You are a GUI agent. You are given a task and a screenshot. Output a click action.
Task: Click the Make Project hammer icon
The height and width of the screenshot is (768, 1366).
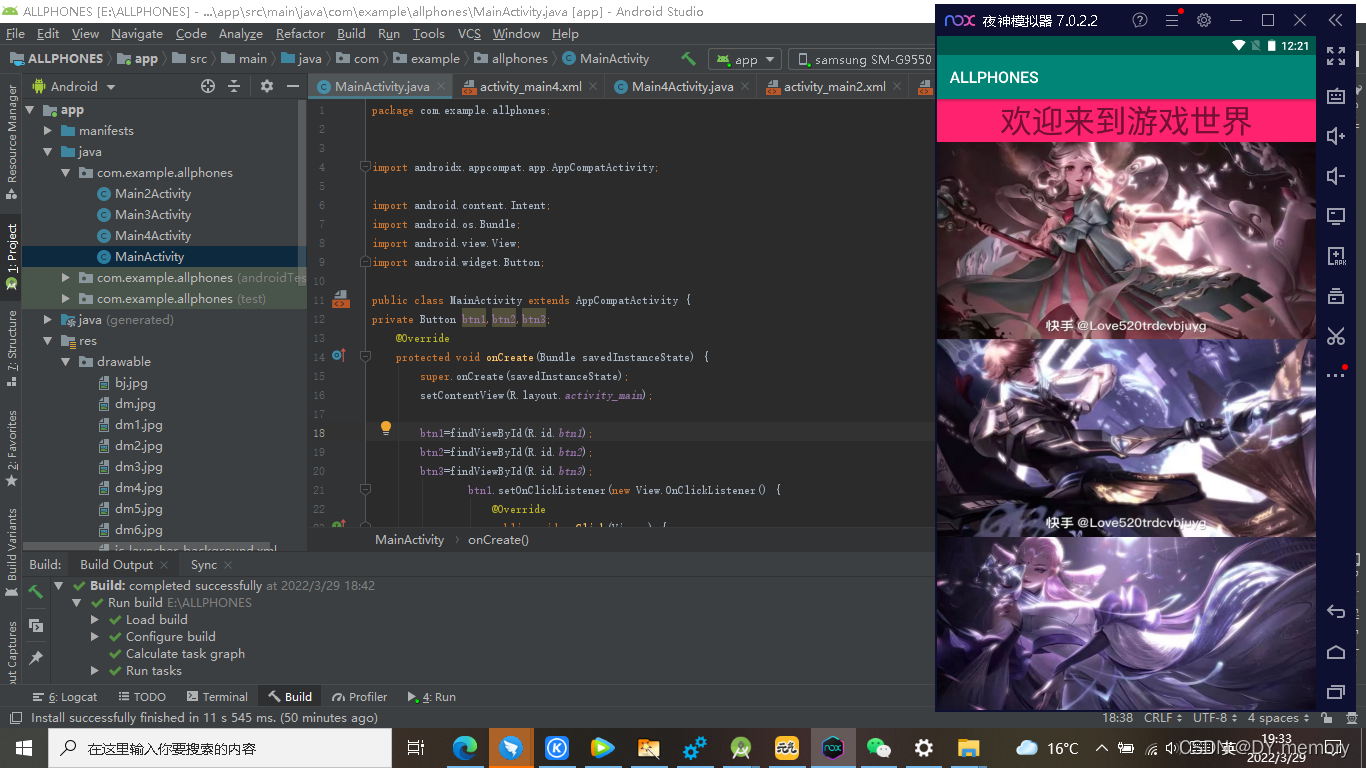pos(688,59)
